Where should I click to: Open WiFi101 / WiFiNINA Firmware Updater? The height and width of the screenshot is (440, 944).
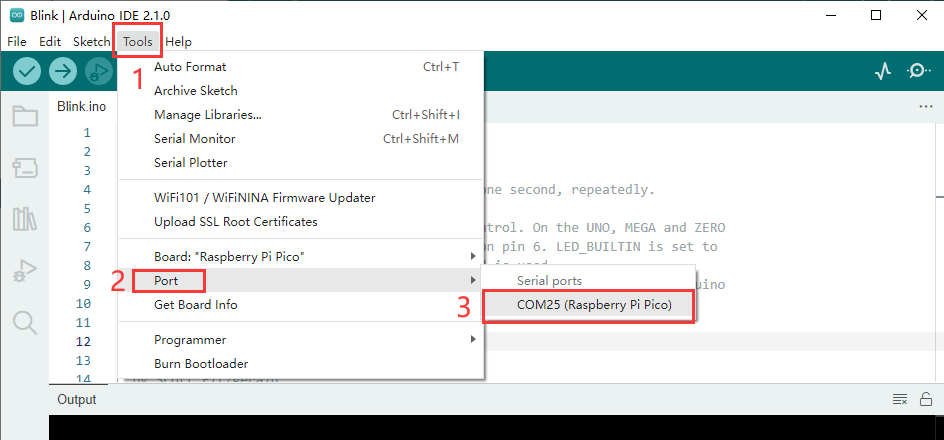coord(301,197)
